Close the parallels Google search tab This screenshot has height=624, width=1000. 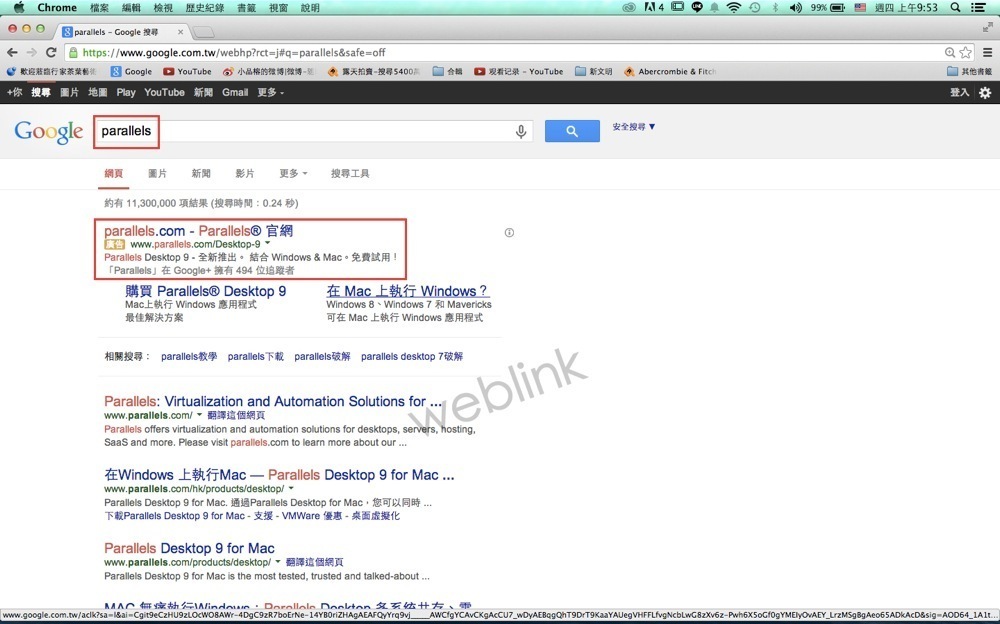[180, 32]
